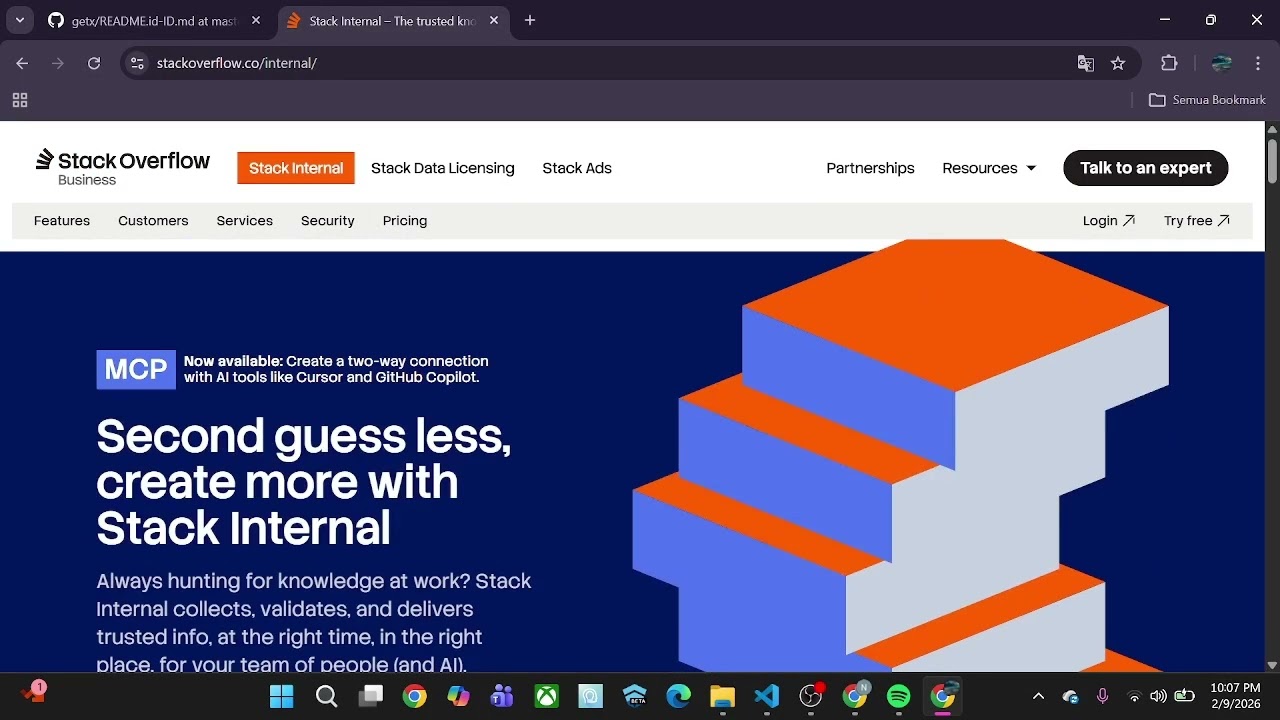1280x720 pixels.
Task: Click the Try free link
Action: click(x=1197, y=221)
